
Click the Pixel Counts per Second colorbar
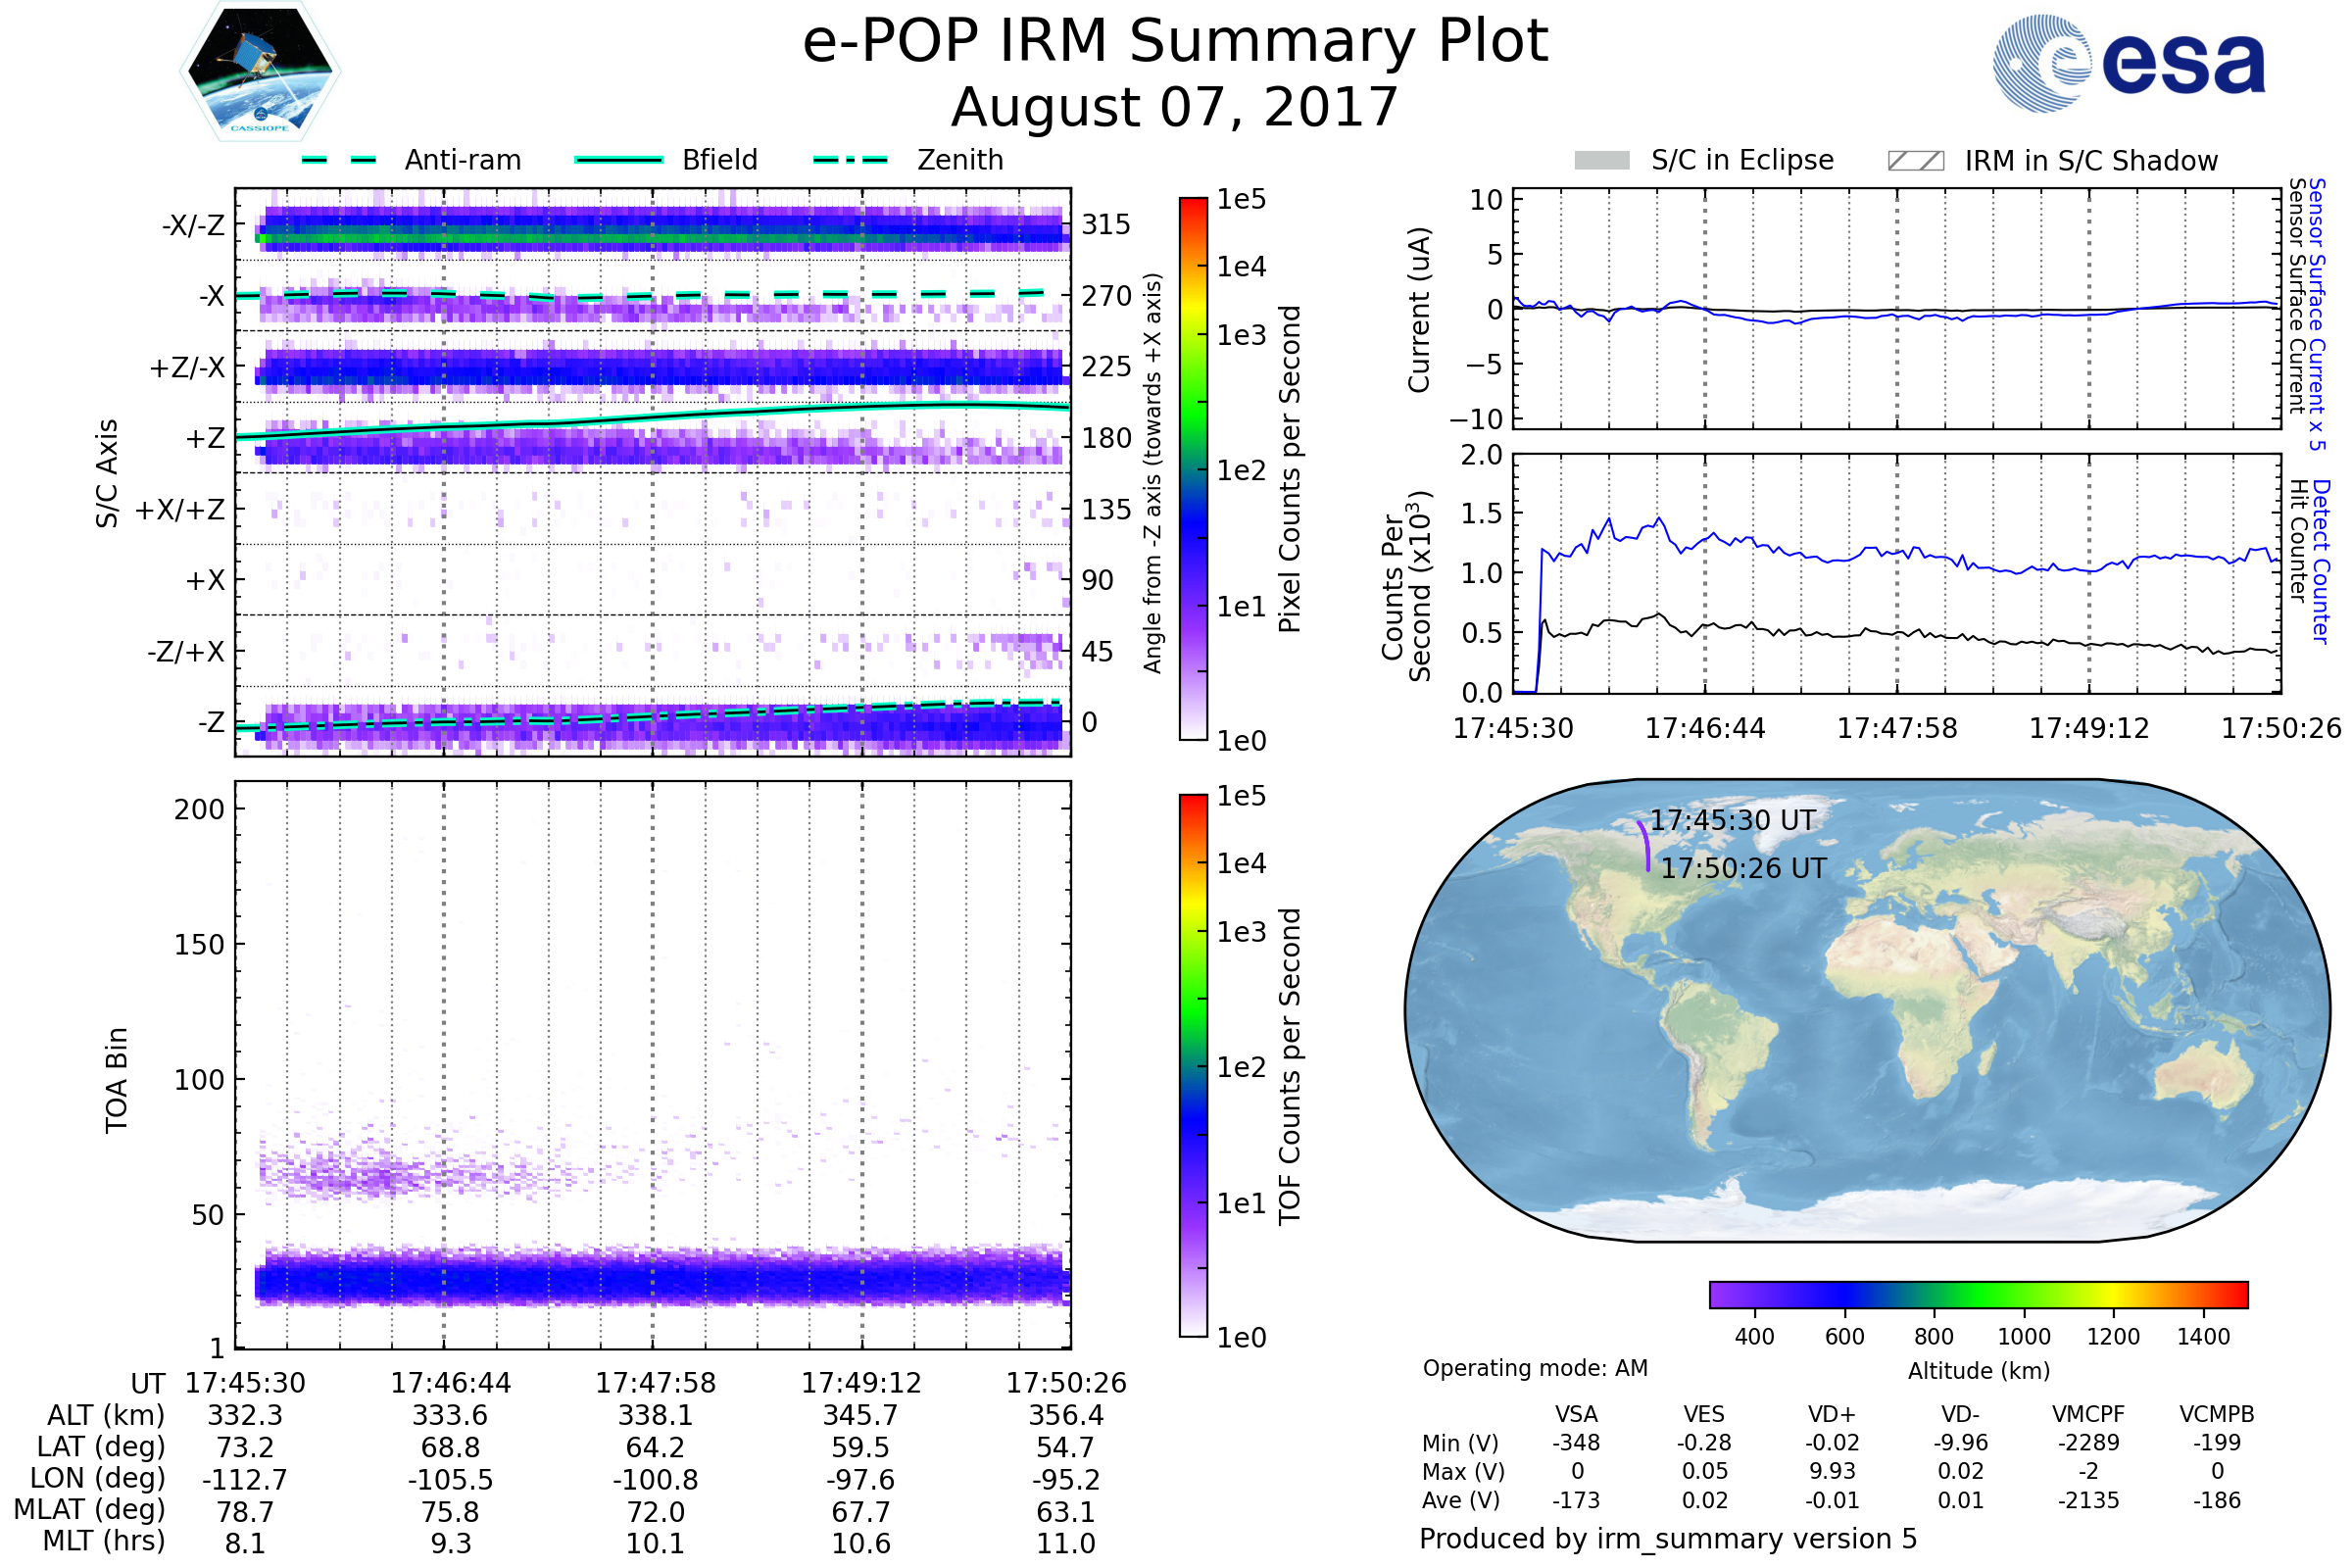tap(1193, 468)
